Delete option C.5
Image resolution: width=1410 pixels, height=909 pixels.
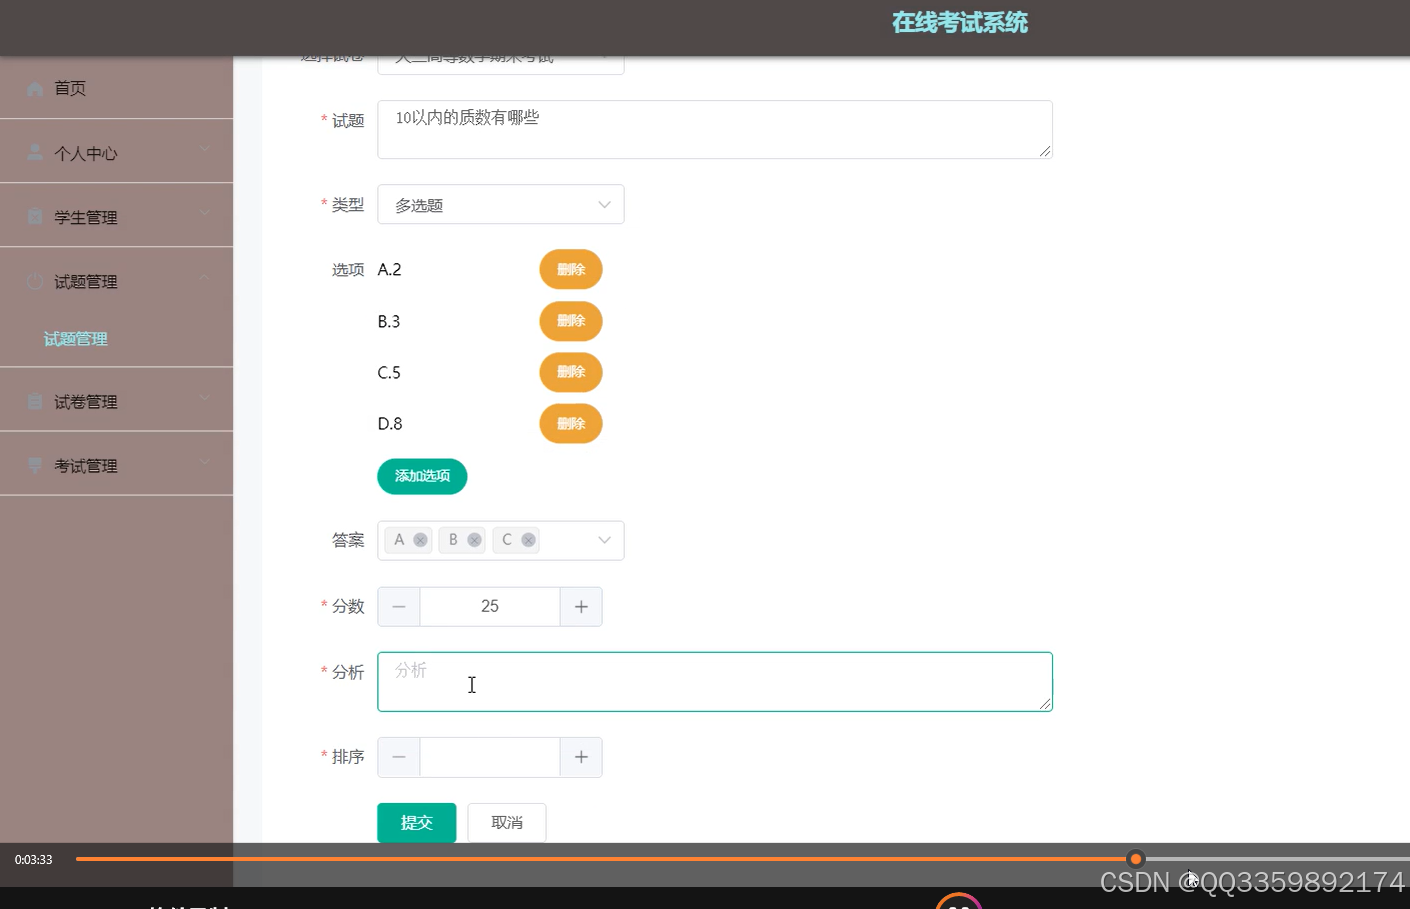point(571,372)
